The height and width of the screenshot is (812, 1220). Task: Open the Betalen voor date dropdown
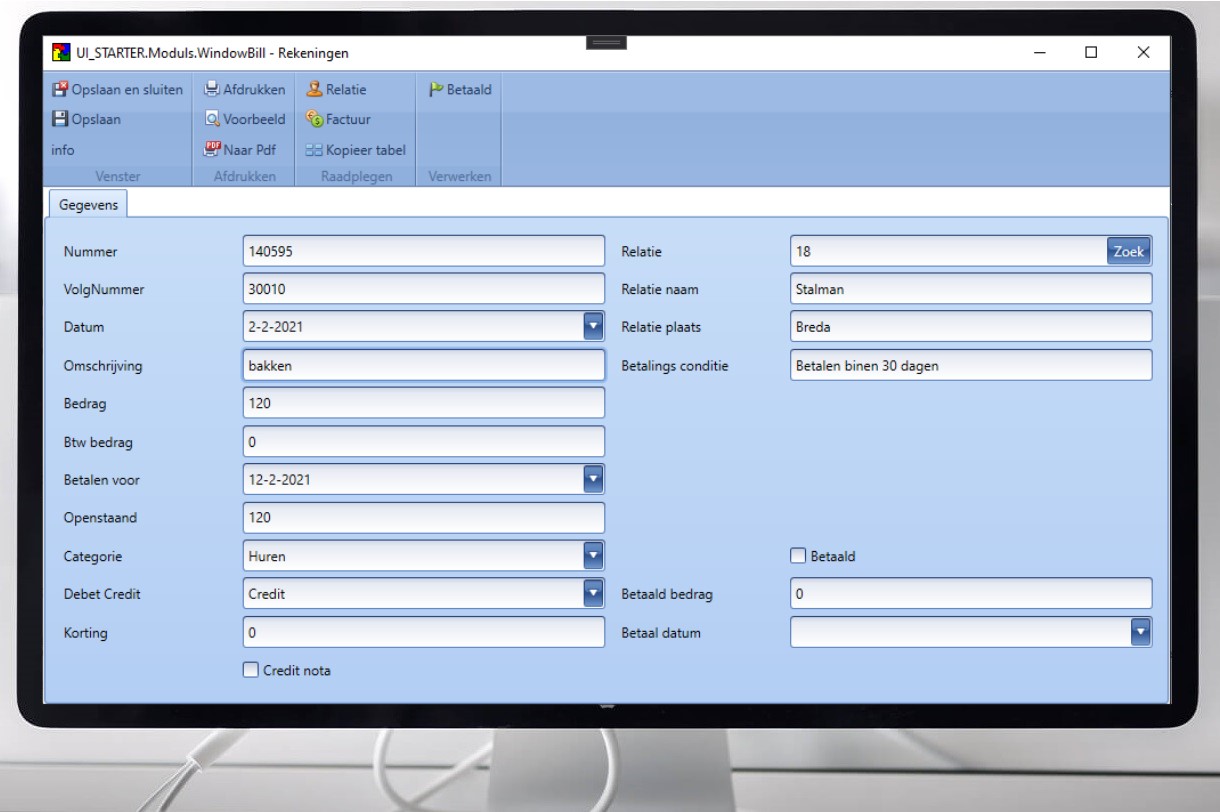594,479
